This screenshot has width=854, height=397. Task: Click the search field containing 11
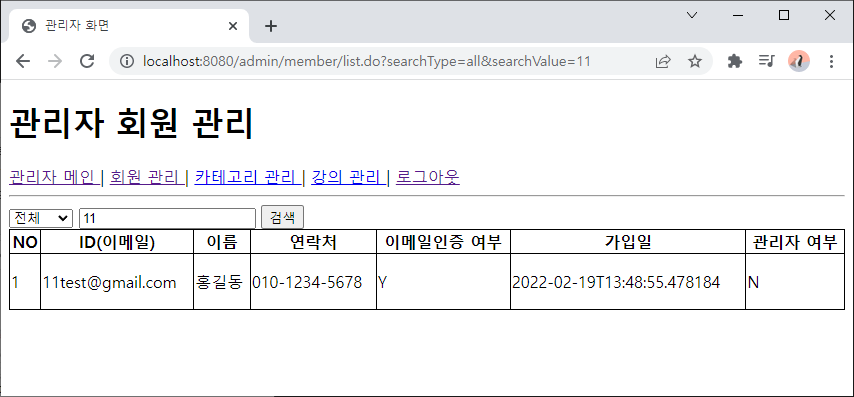point(167,218)
